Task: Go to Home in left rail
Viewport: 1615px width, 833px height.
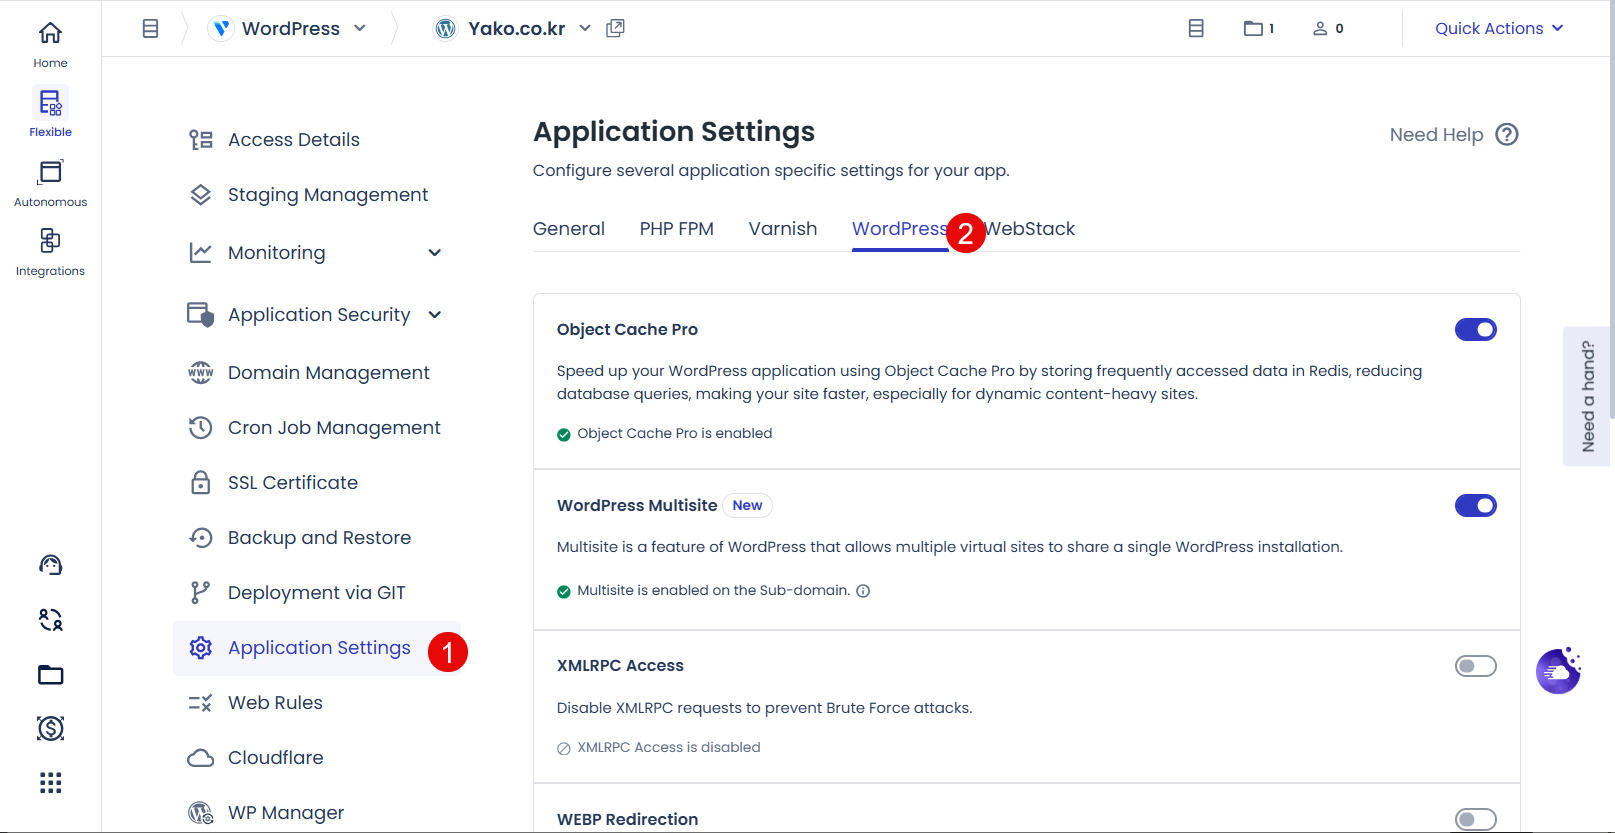Action: pyautogui.click(x=50, y=45)
